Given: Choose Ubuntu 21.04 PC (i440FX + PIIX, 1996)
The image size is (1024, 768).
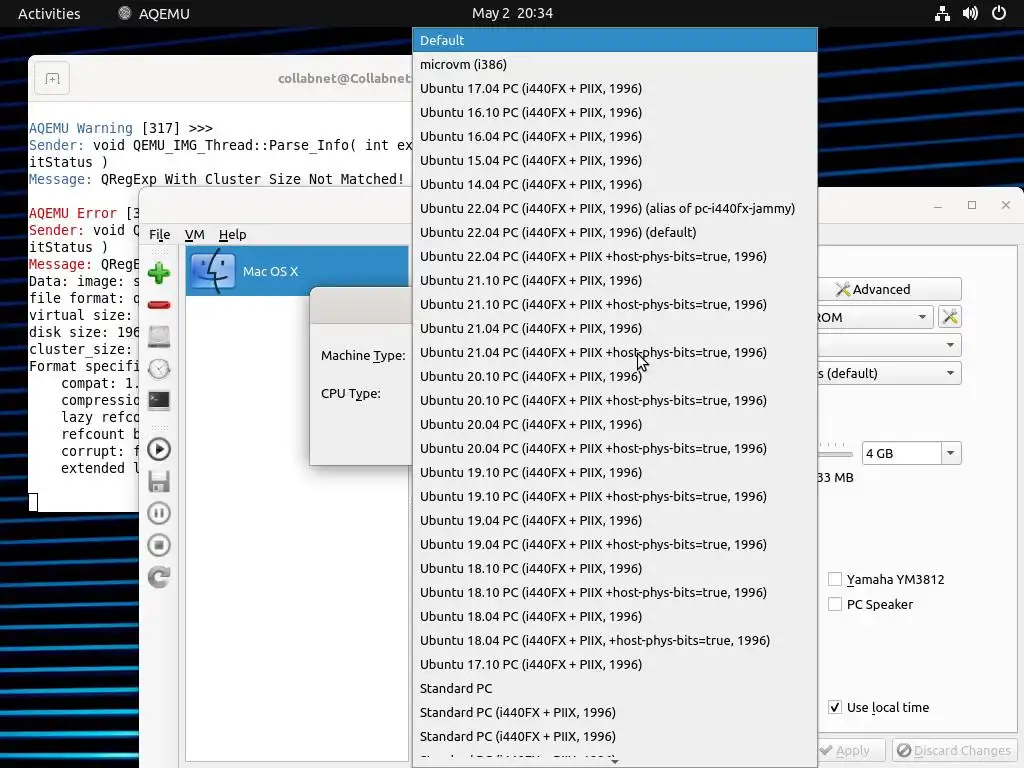Looking at the screenshot, I should point(615,328).
